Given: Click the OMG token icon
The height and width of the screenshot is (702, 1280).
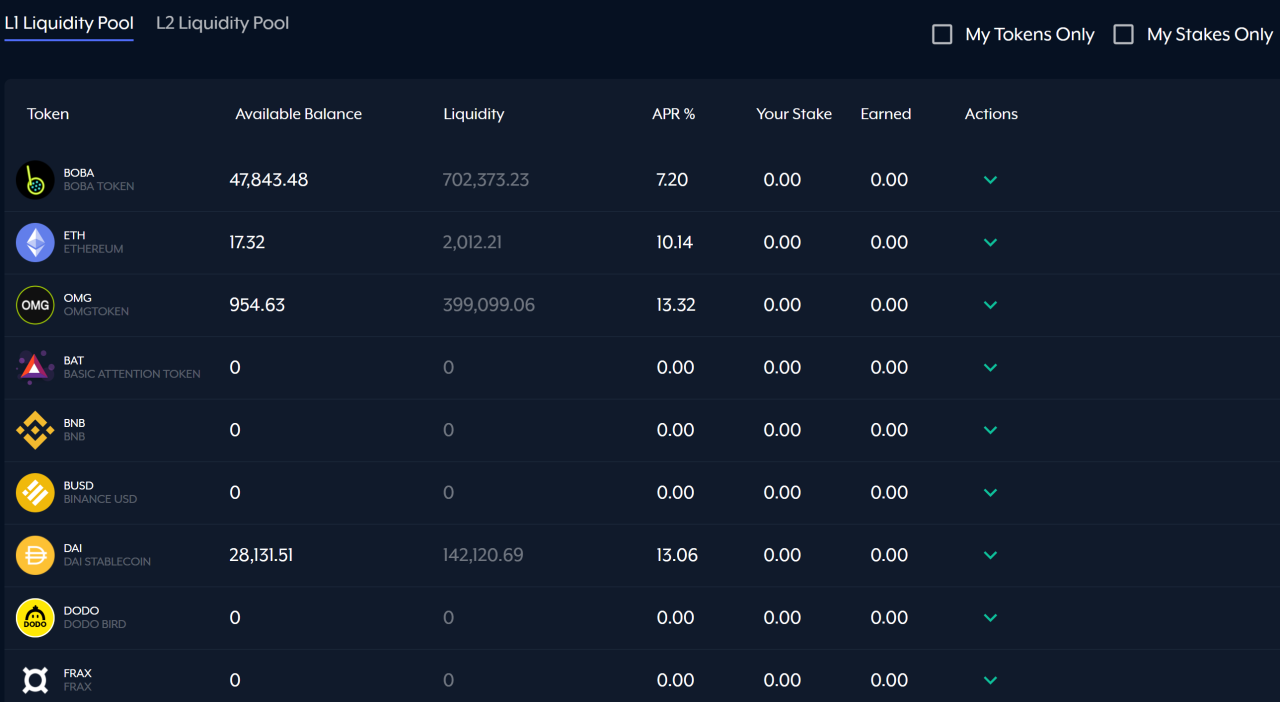Looking at the screenshot, I should click(35, 305).
